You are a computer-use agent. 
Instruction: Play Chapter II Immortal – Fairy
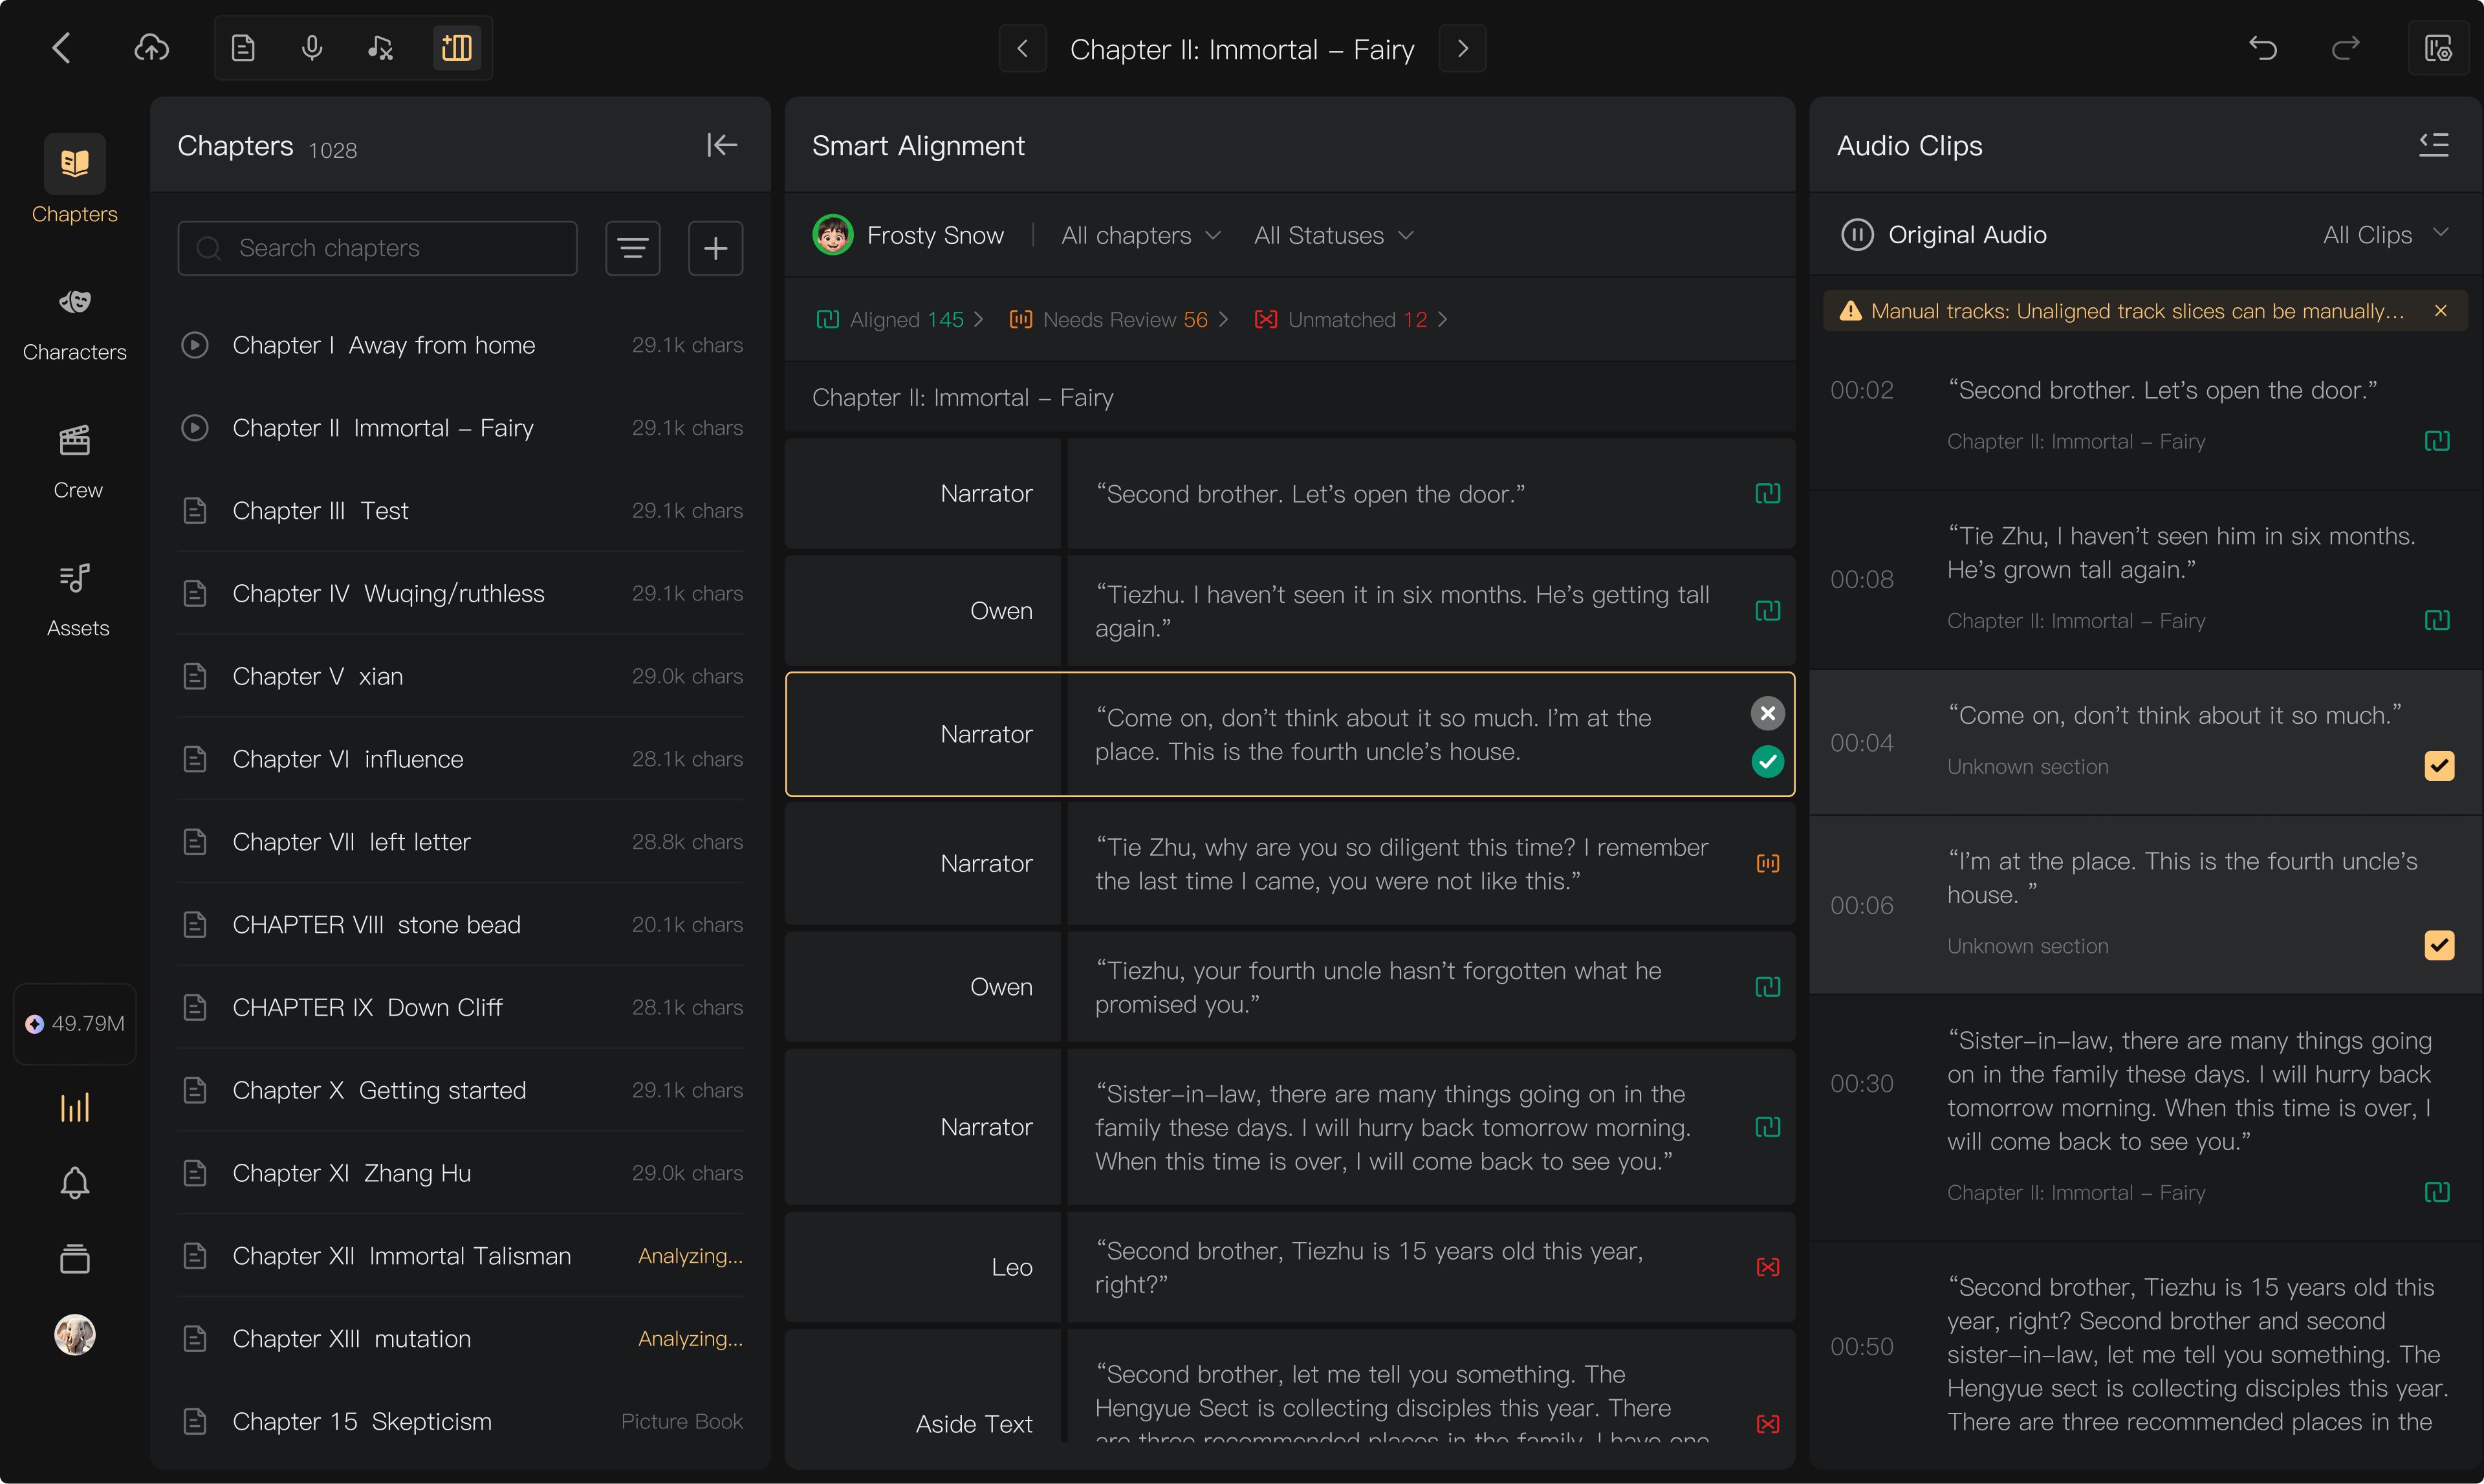click(195, 428)
